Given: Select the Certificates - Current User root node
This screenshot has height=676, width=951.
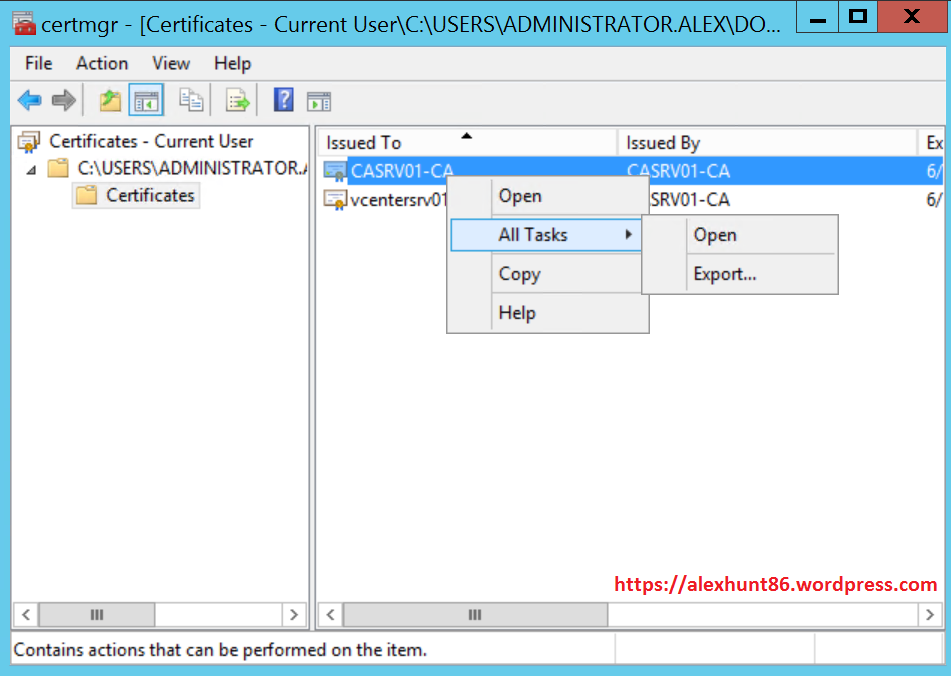Looking at the screenshot, I should (150, 142).
